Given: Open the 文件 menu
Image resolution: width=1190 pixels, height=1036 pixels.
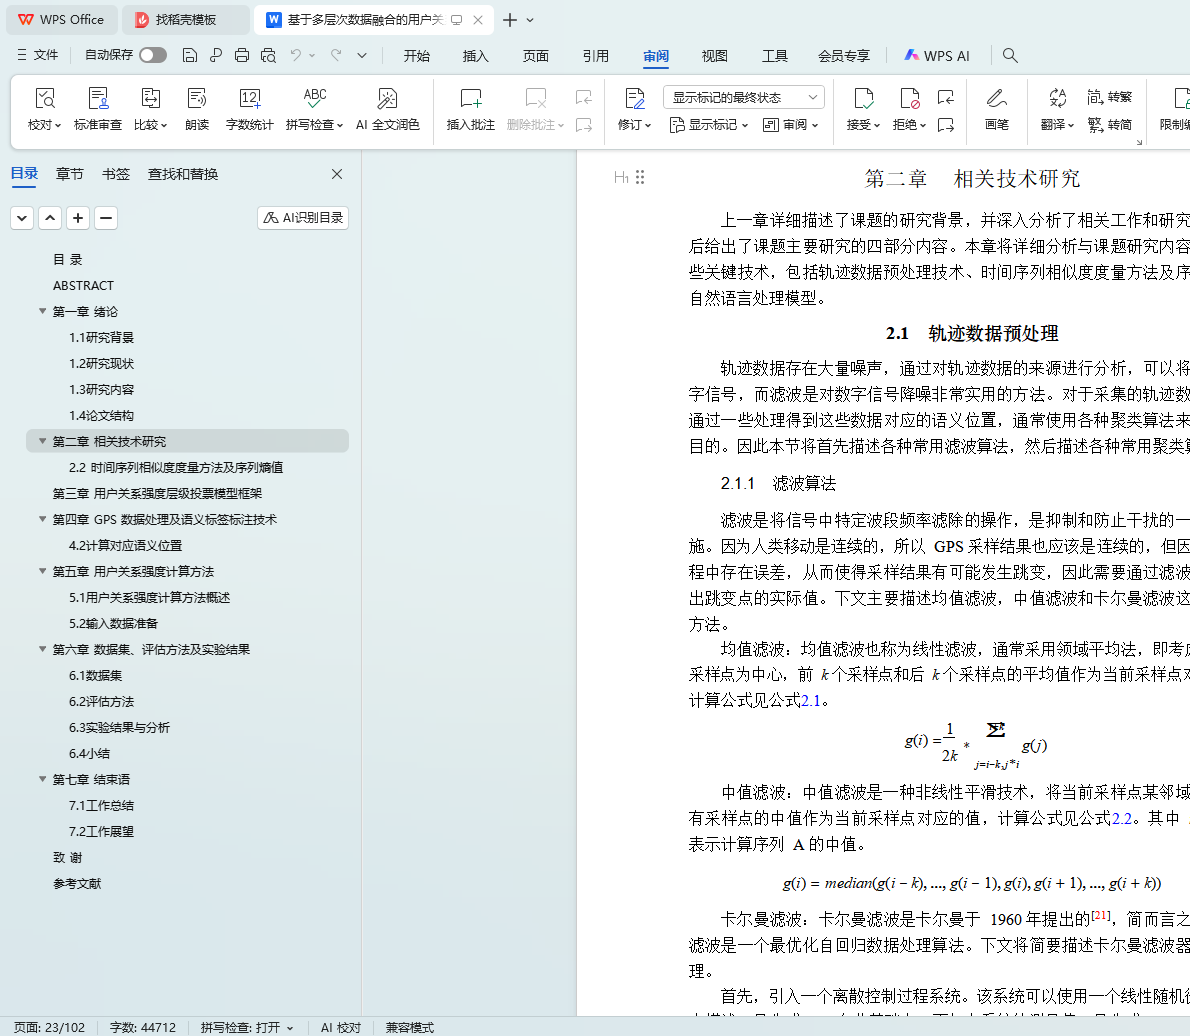Looking at the screenshot, I should pyautogui.click(x=38, y=56).
